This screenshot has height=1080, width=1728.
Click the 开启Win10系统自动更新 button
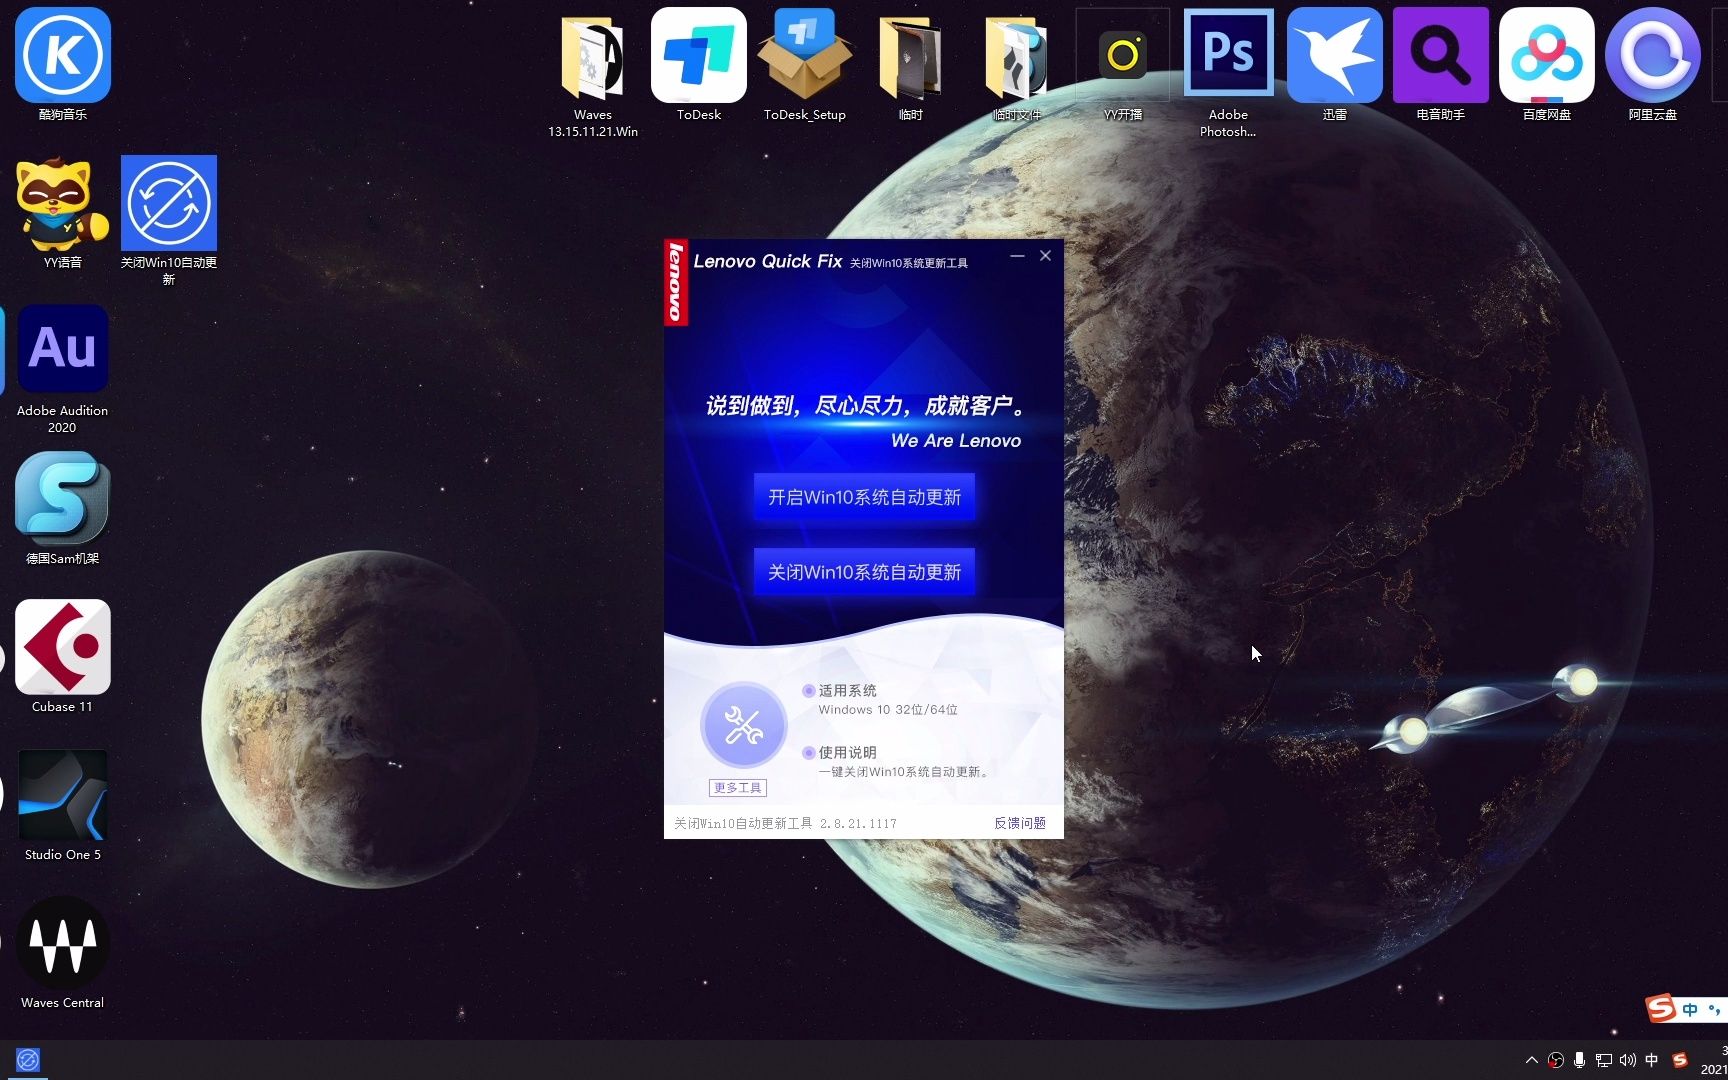point(862,497)
